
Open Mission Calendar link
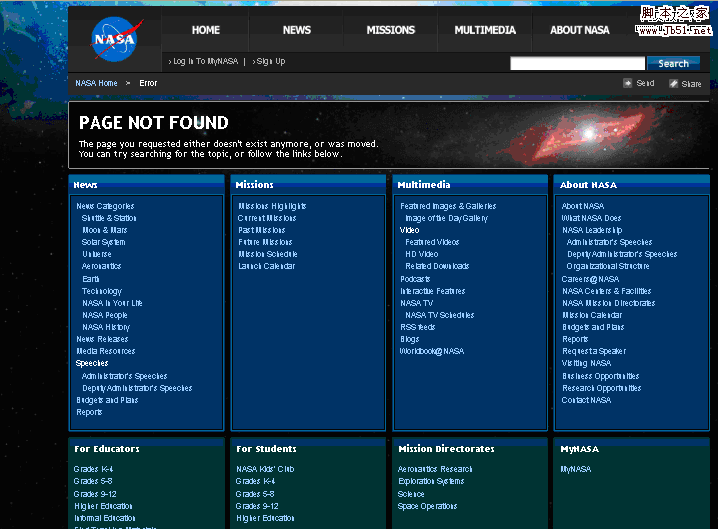tap(592, 315)
